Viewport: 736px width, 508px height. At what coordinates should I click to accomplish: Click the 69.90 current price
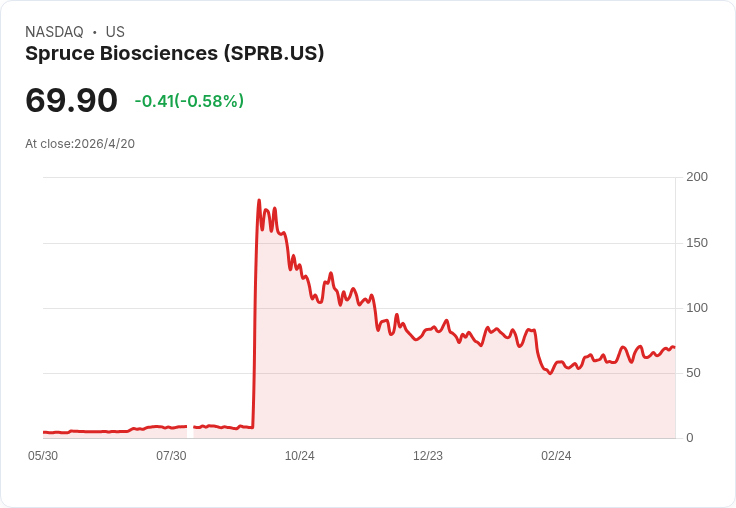71,100
